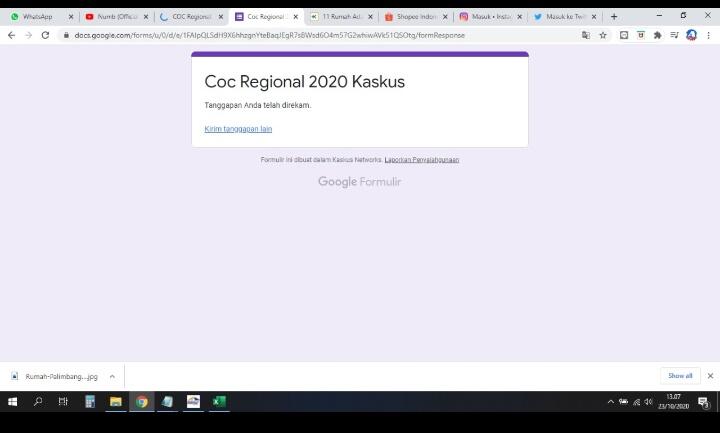Switch to the loading COC Regional tab
The width and height of the screenshot is (720, 433).
pos(191,17)
